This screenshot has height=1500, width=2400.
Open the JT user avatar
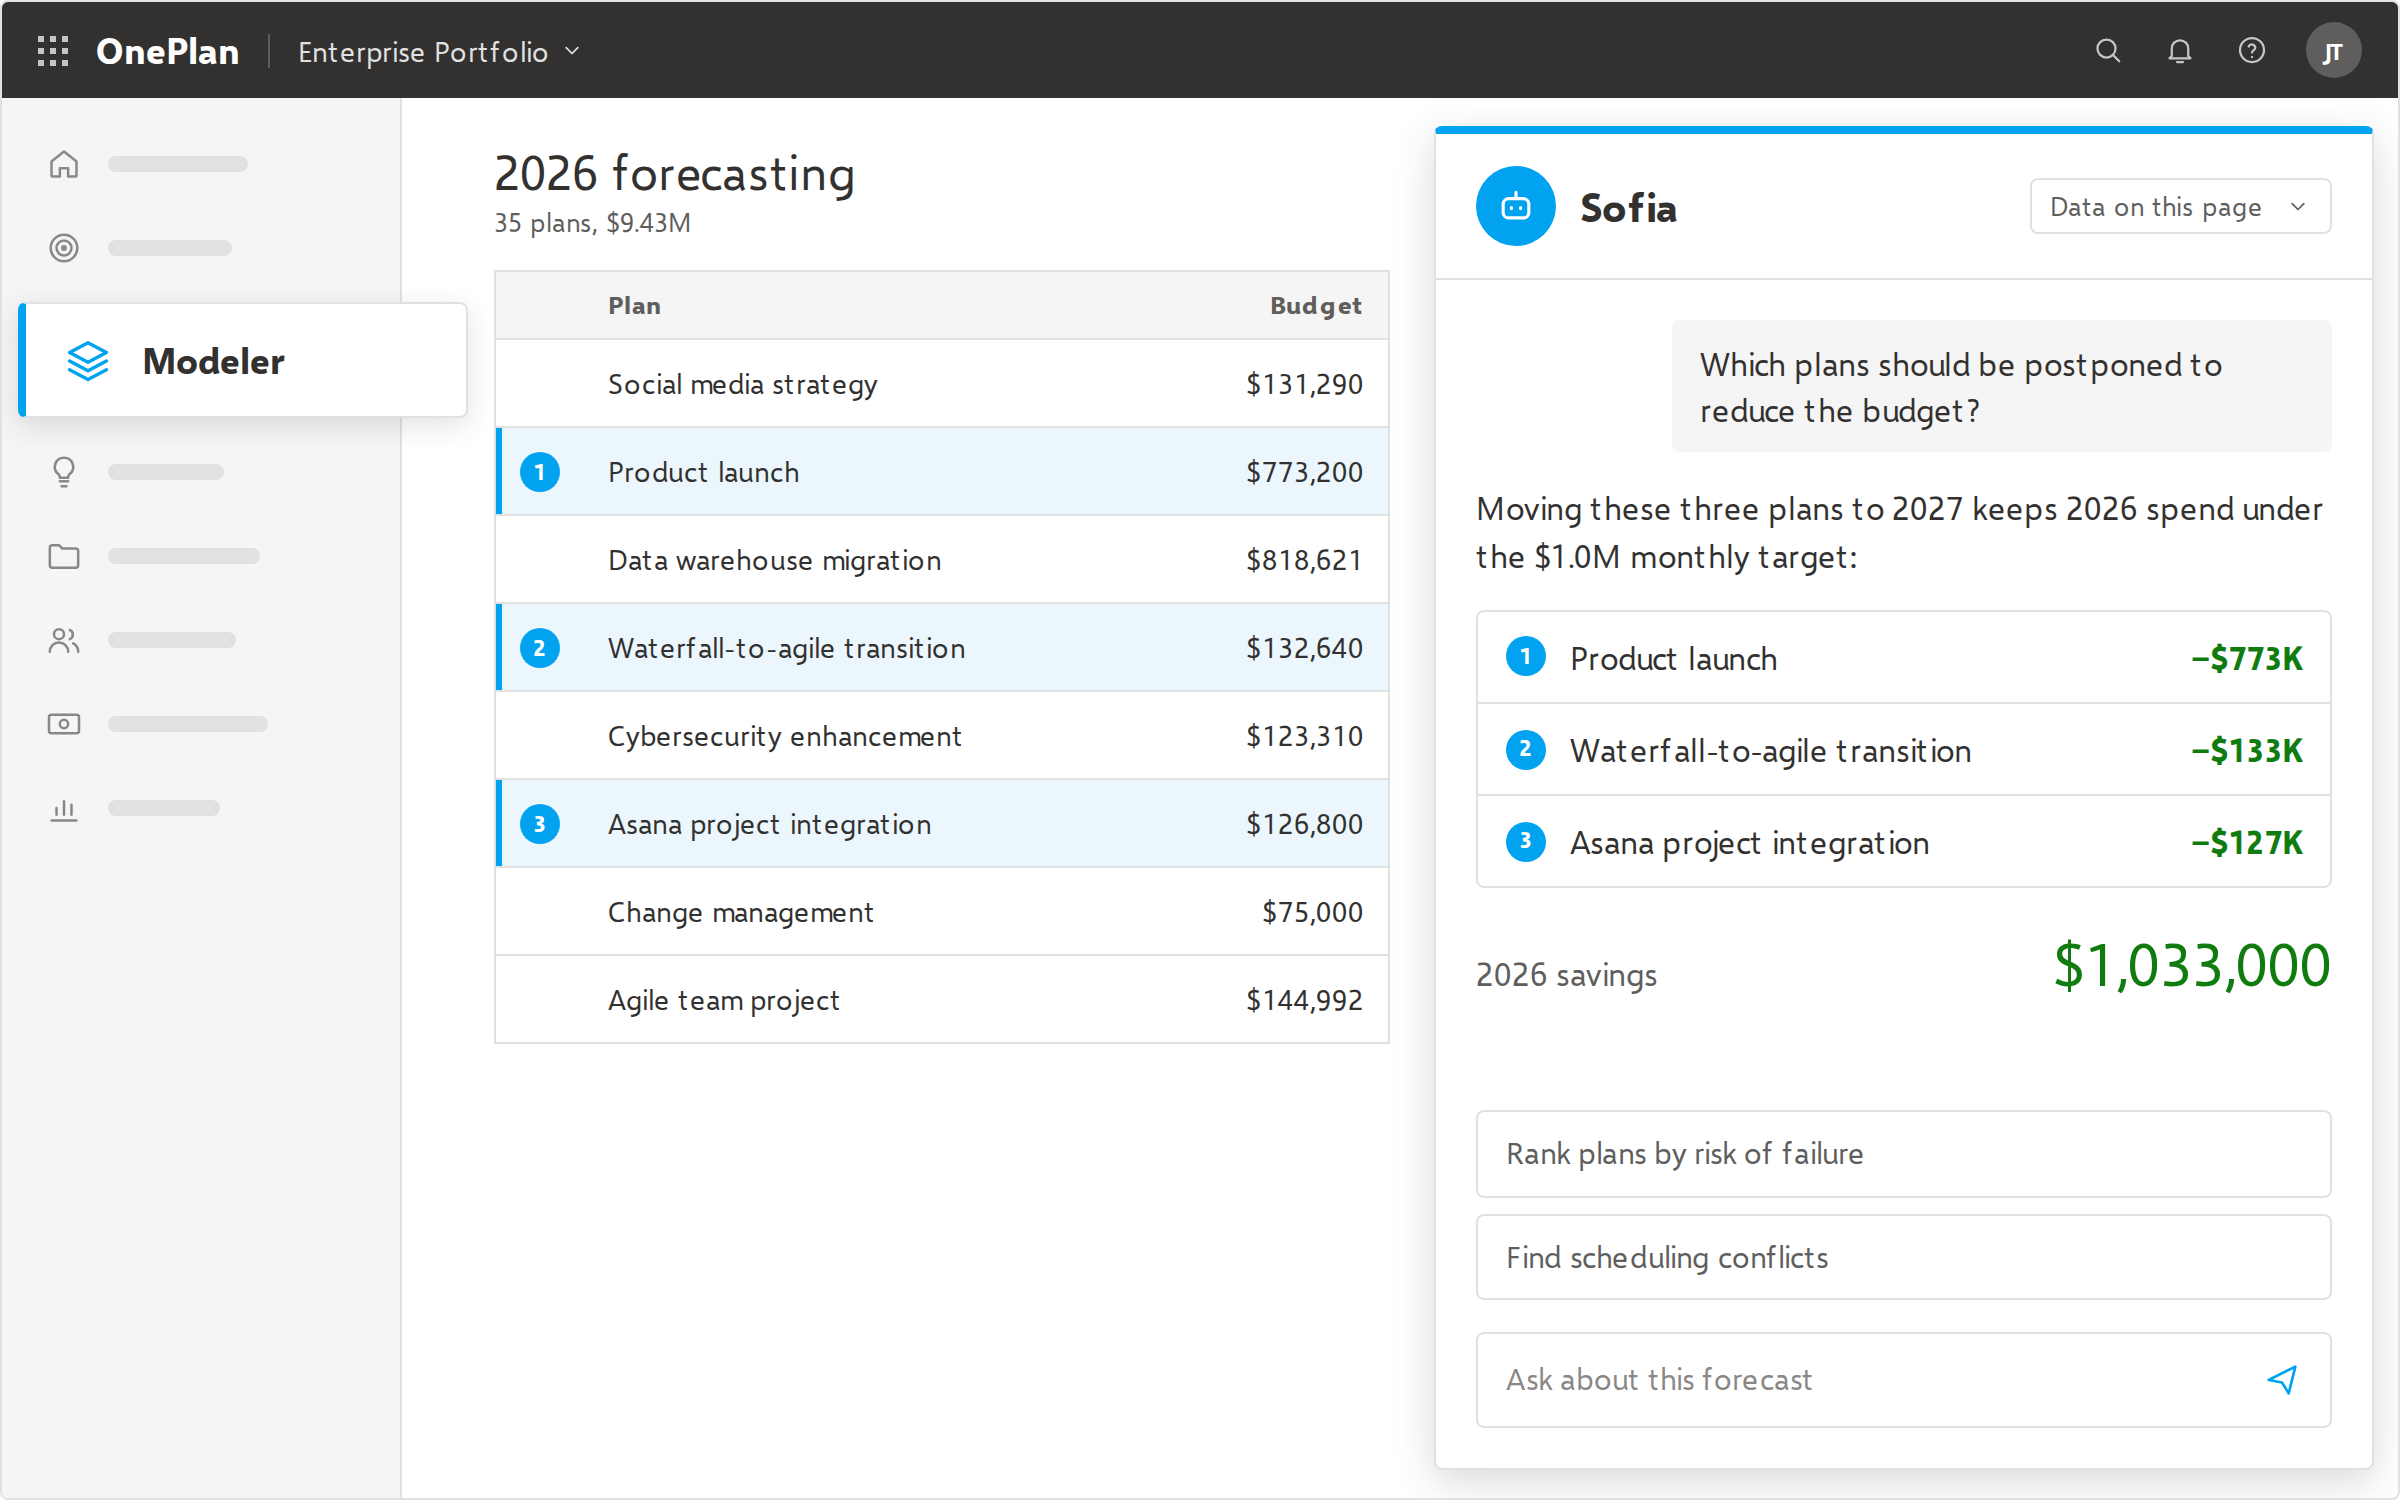2333,51
